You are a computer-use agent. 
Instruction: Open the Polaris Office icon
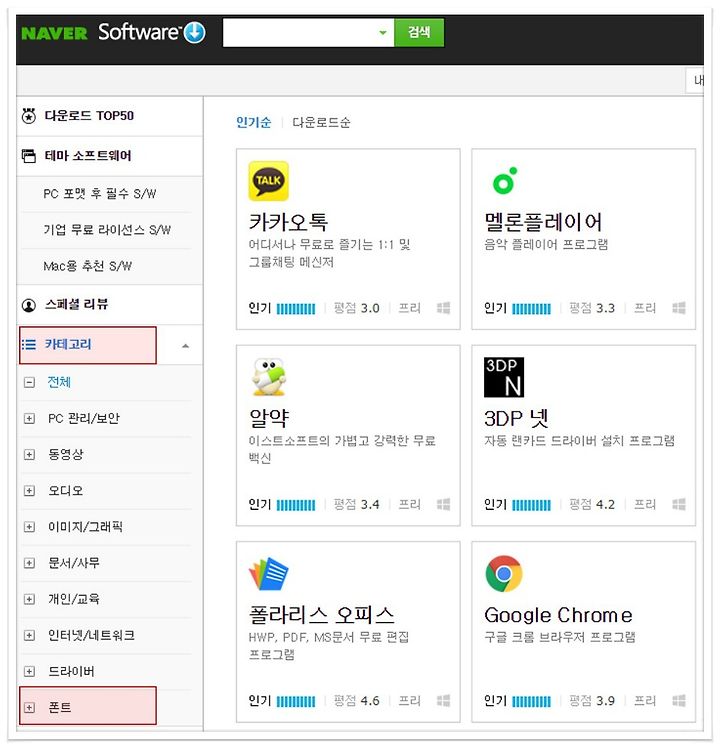pos(268,573)
